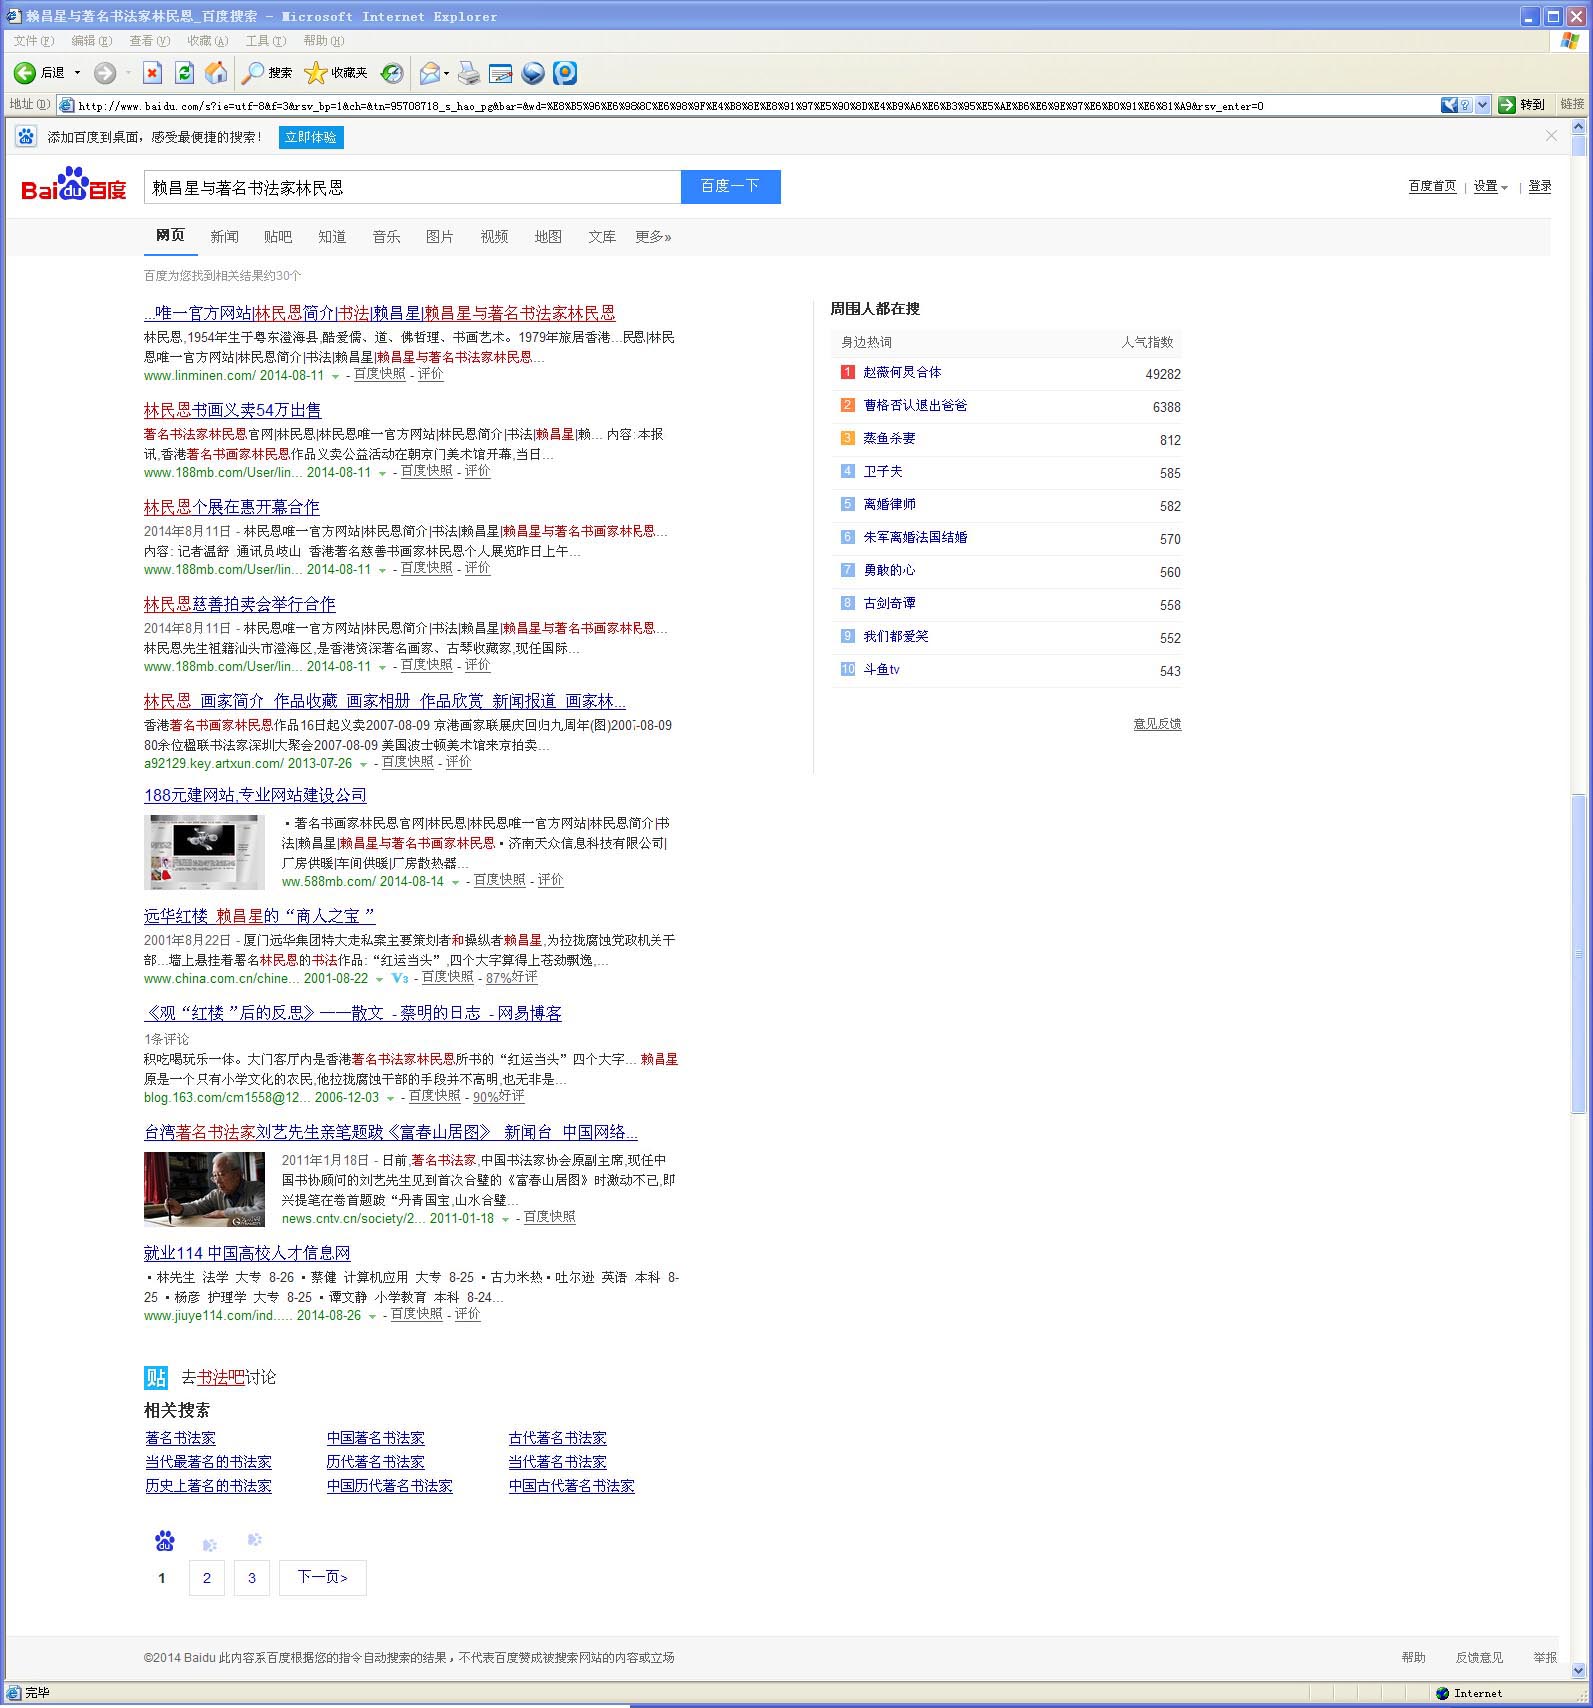
Task: Click the last blue square toolbar icon
Action: coord(565,73)
